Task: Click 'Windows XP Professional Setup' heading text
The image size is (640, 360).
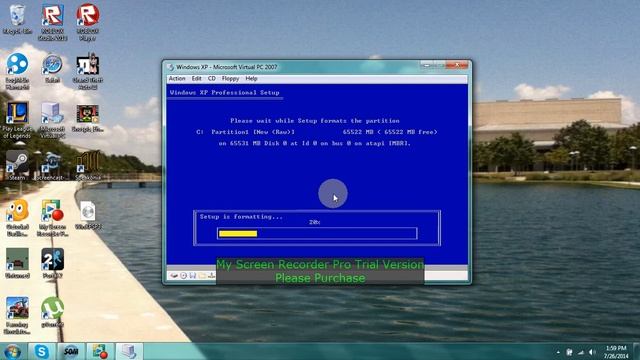Action: click(224, 93)
